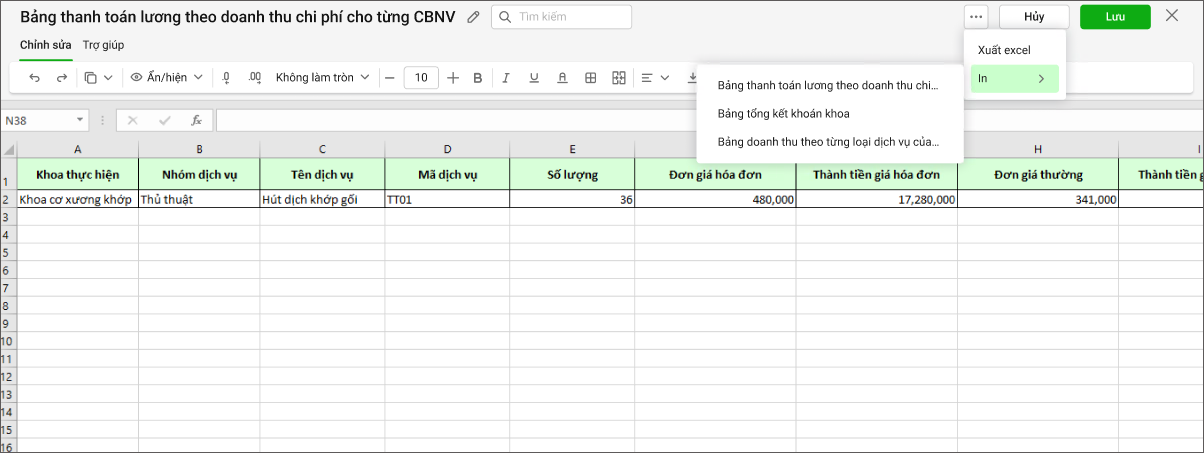Switch to the Trợ giúp tab

pos(104,45)
